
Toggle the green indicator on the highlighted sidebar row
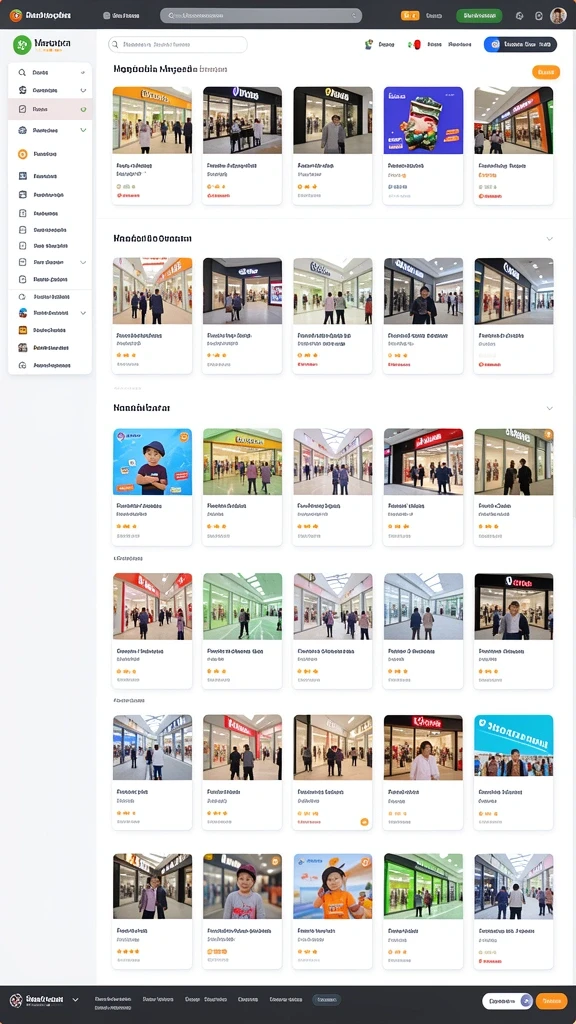click(x=83, y=109)
